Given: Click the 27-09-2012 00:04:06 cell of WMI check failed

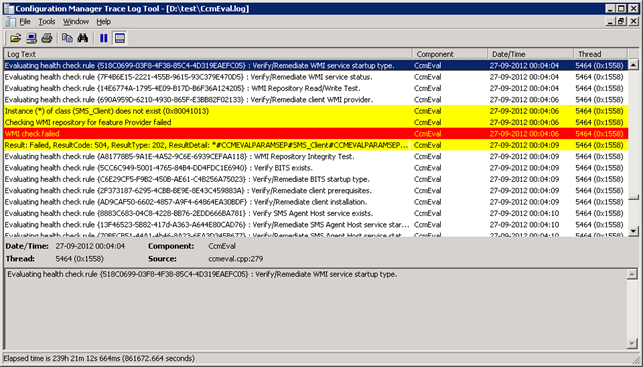Looking at the screenshot, I should pyautogui.click(x=524, y=134).
